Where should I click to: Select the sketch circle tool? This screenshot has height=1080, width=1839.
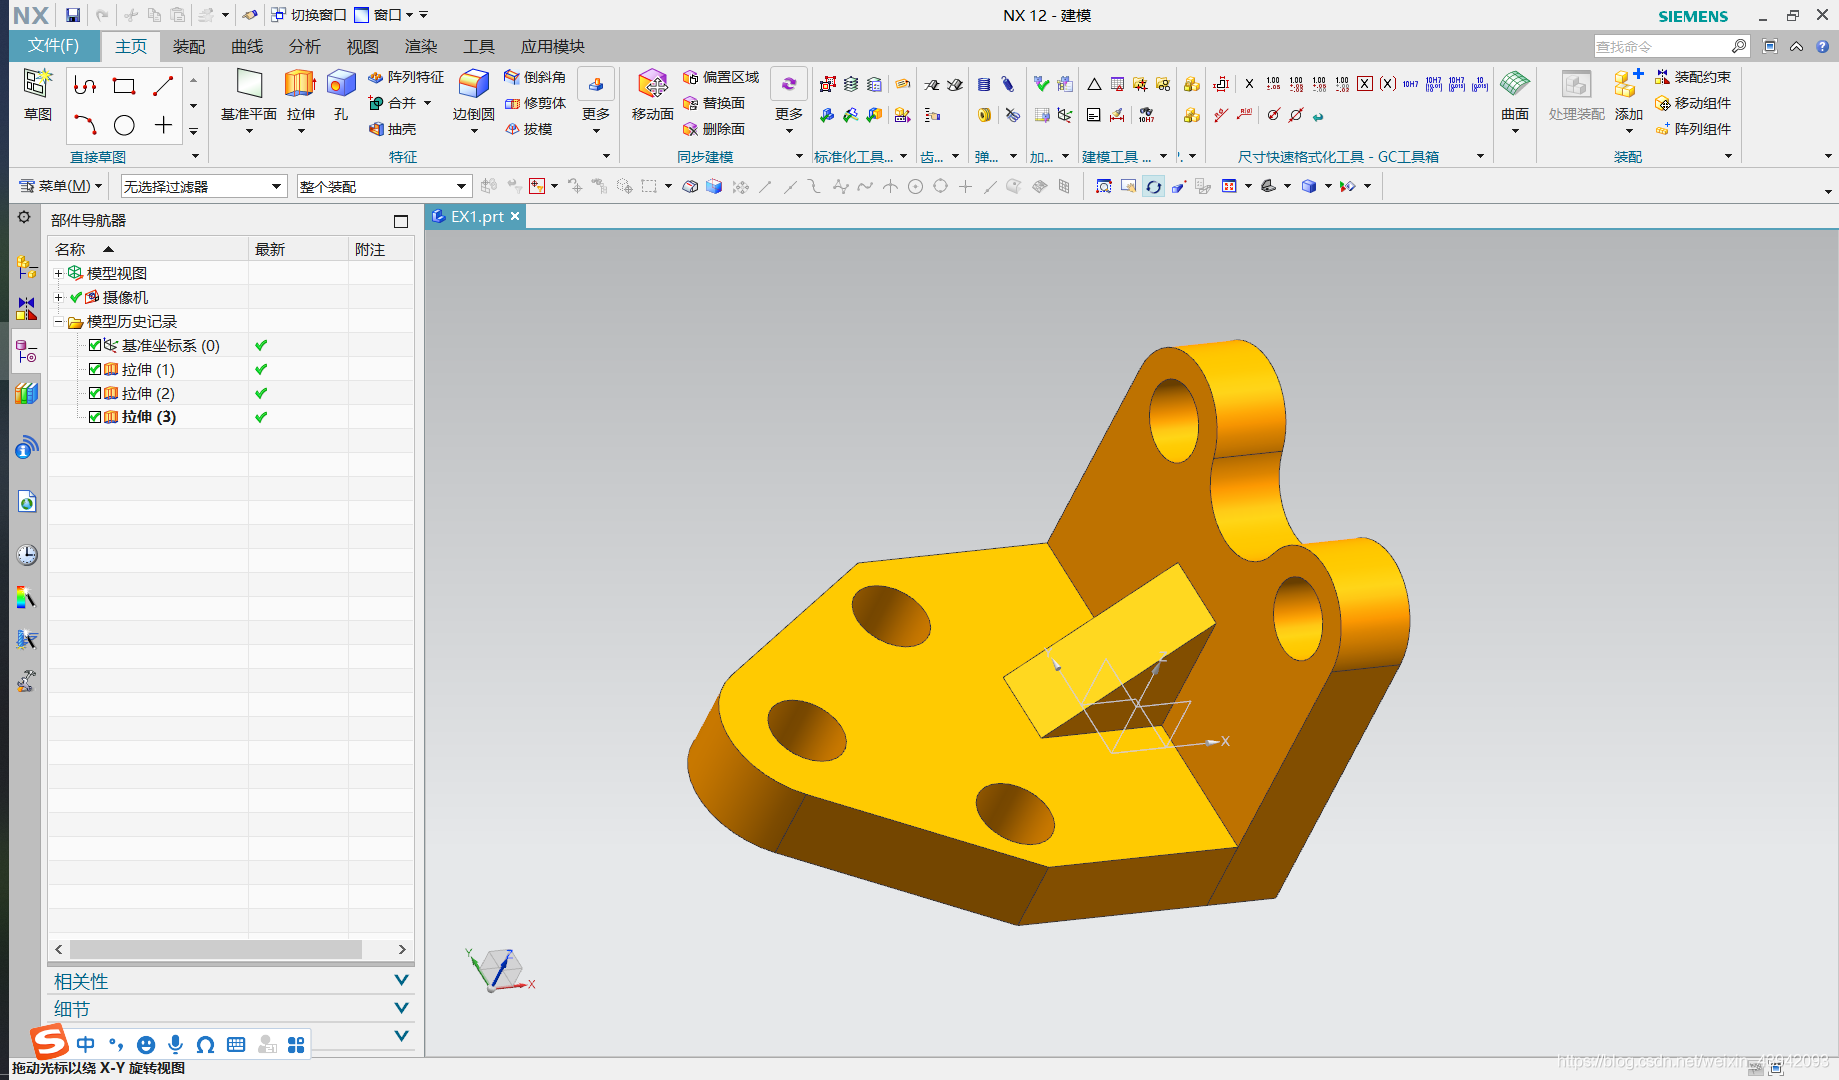pos(124,125)
